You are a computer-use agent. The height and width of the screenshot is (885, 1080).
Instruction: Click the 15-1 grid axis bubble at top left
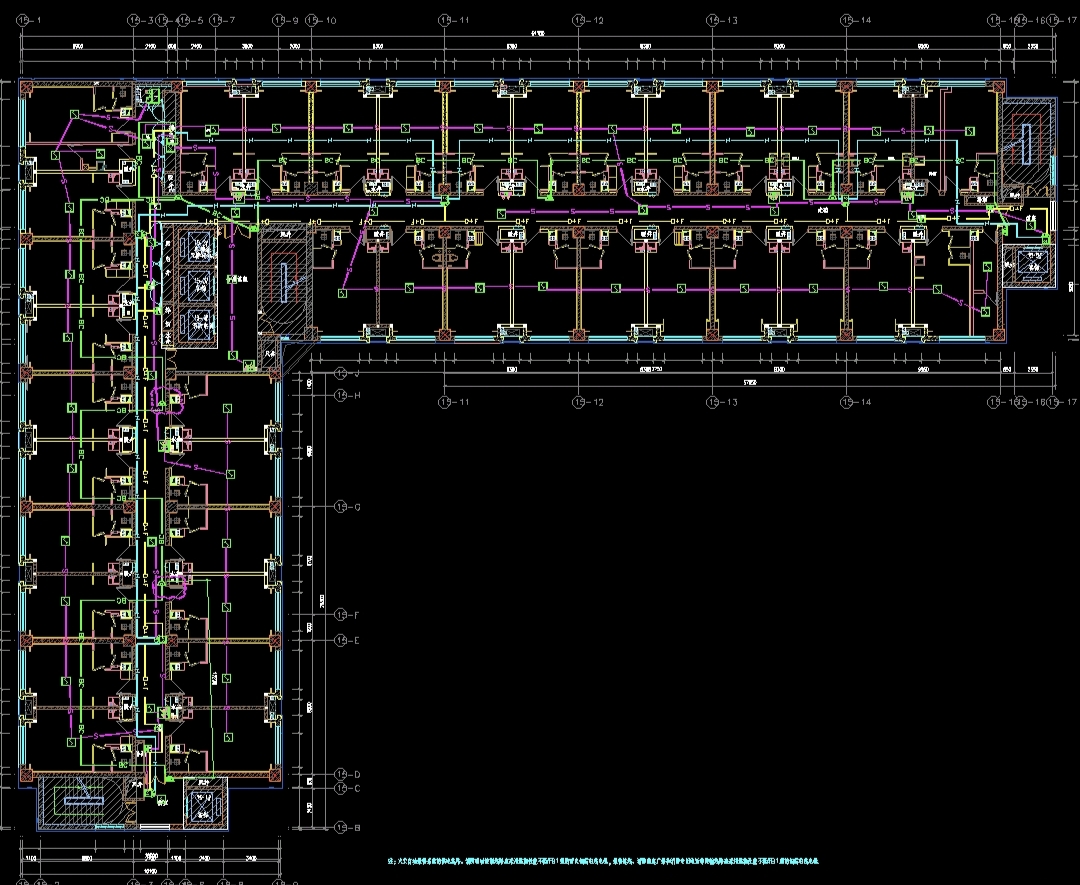point(24,20)
